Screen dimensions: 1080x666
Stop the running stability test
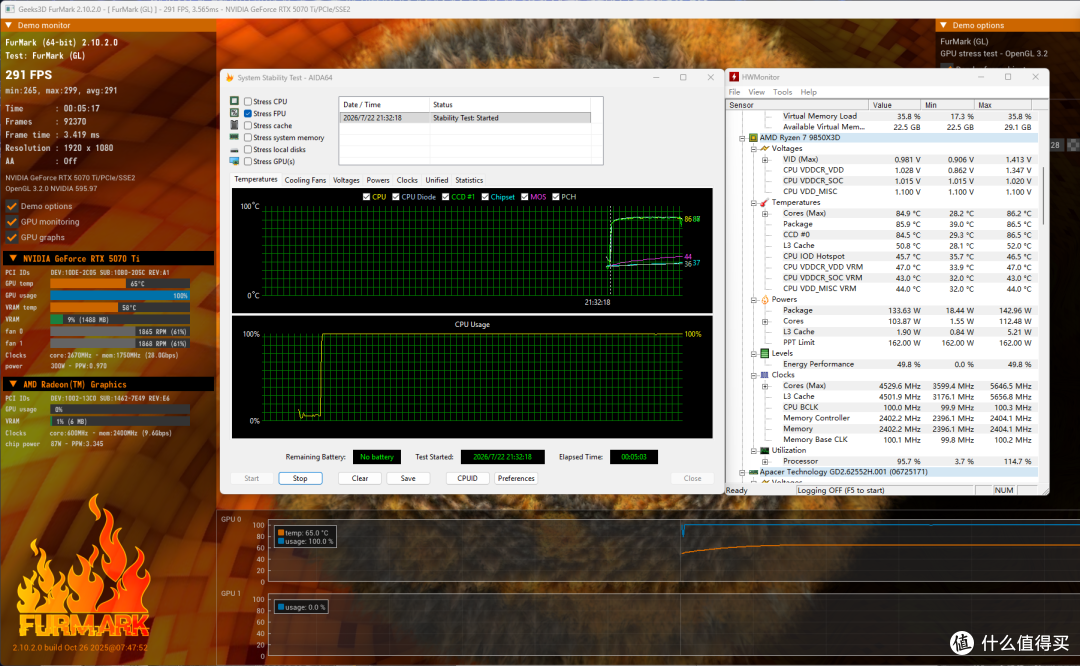pos(300,478)
